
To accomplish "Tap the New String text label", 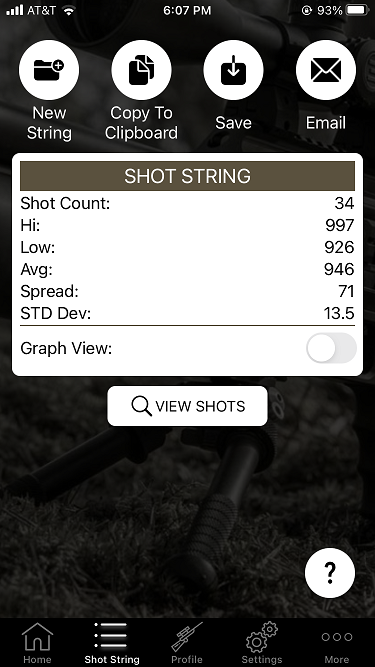I will click(x=49, y=123).
